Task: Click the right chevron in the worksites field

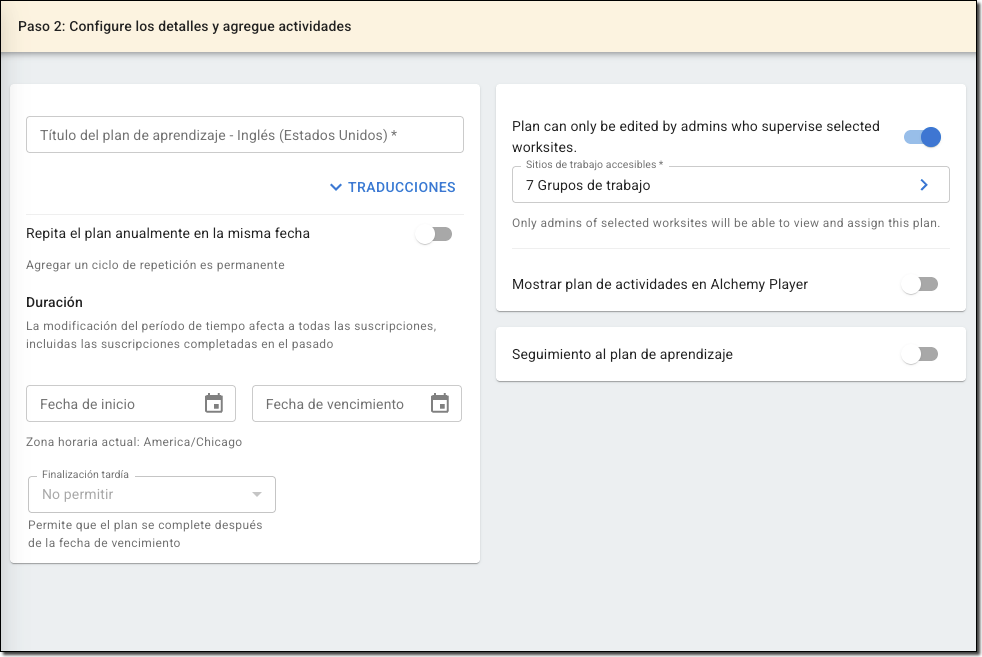Action: coord(924,185)
